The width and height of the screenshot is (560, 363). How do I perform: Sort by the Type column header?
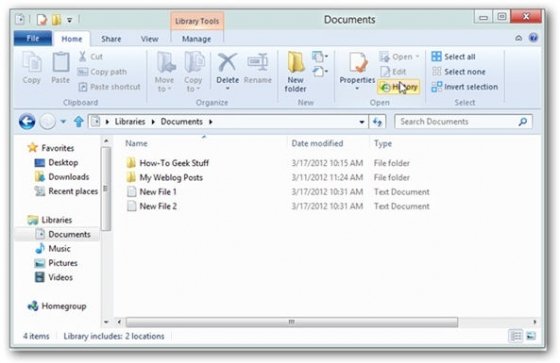point(383,143)
